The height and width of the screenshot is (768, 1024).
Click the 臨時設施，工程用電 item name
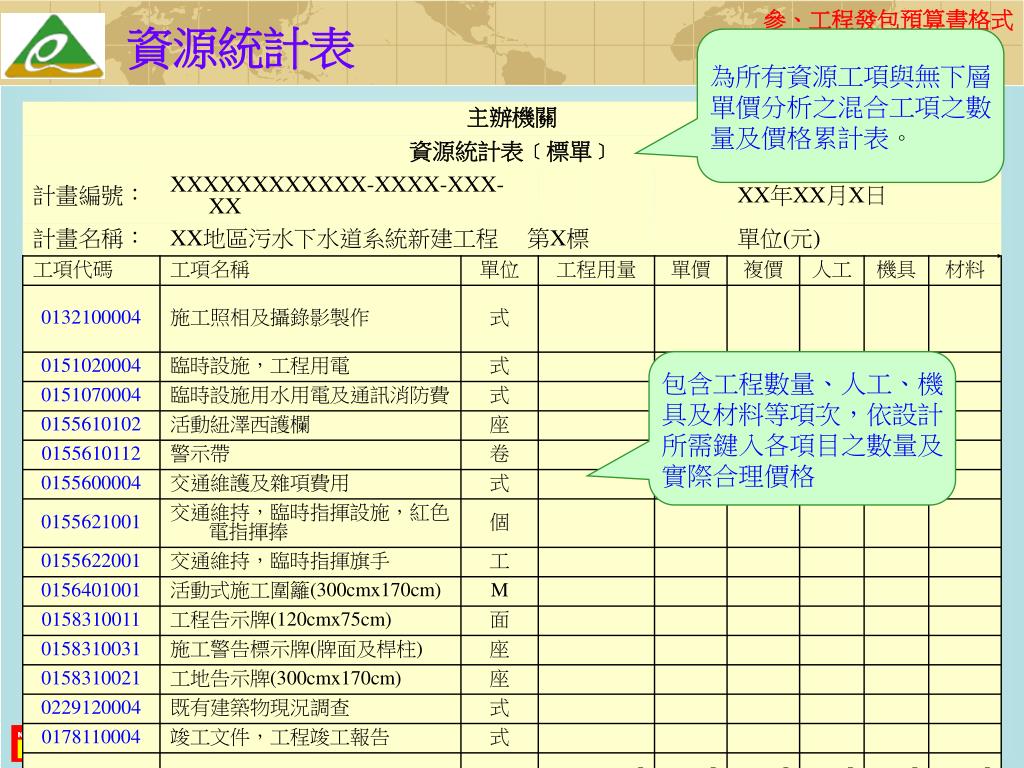click(x=260, y=366)
